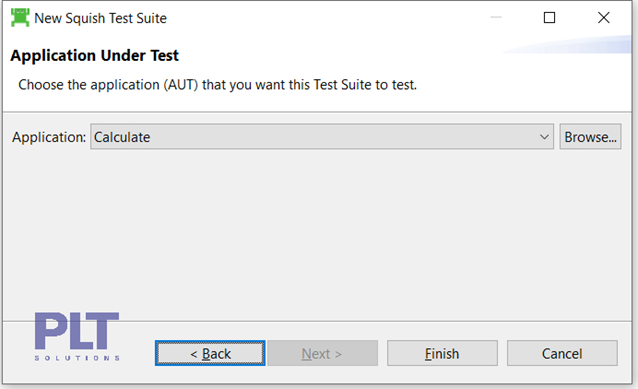Click the Choose the application description text

(x=218, y=85)
